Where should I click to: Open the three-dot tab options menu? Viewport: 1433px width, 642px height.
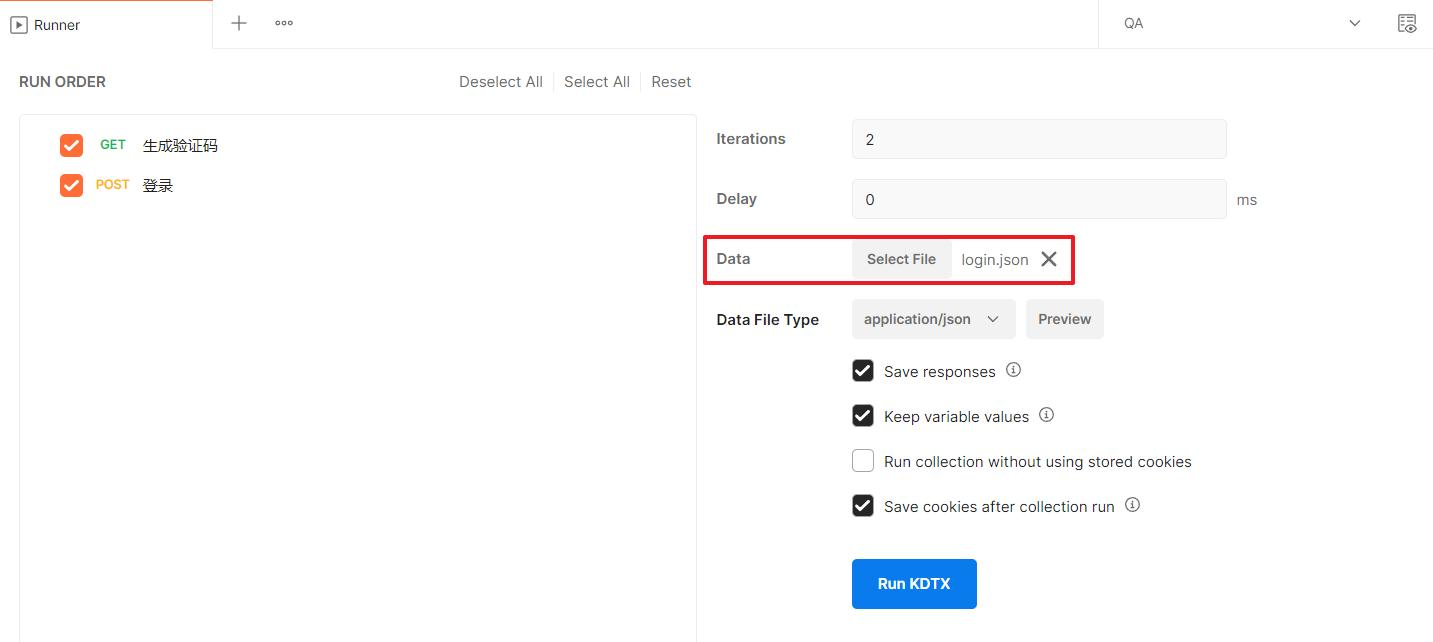pyautogui.click(x=284, y=23)
